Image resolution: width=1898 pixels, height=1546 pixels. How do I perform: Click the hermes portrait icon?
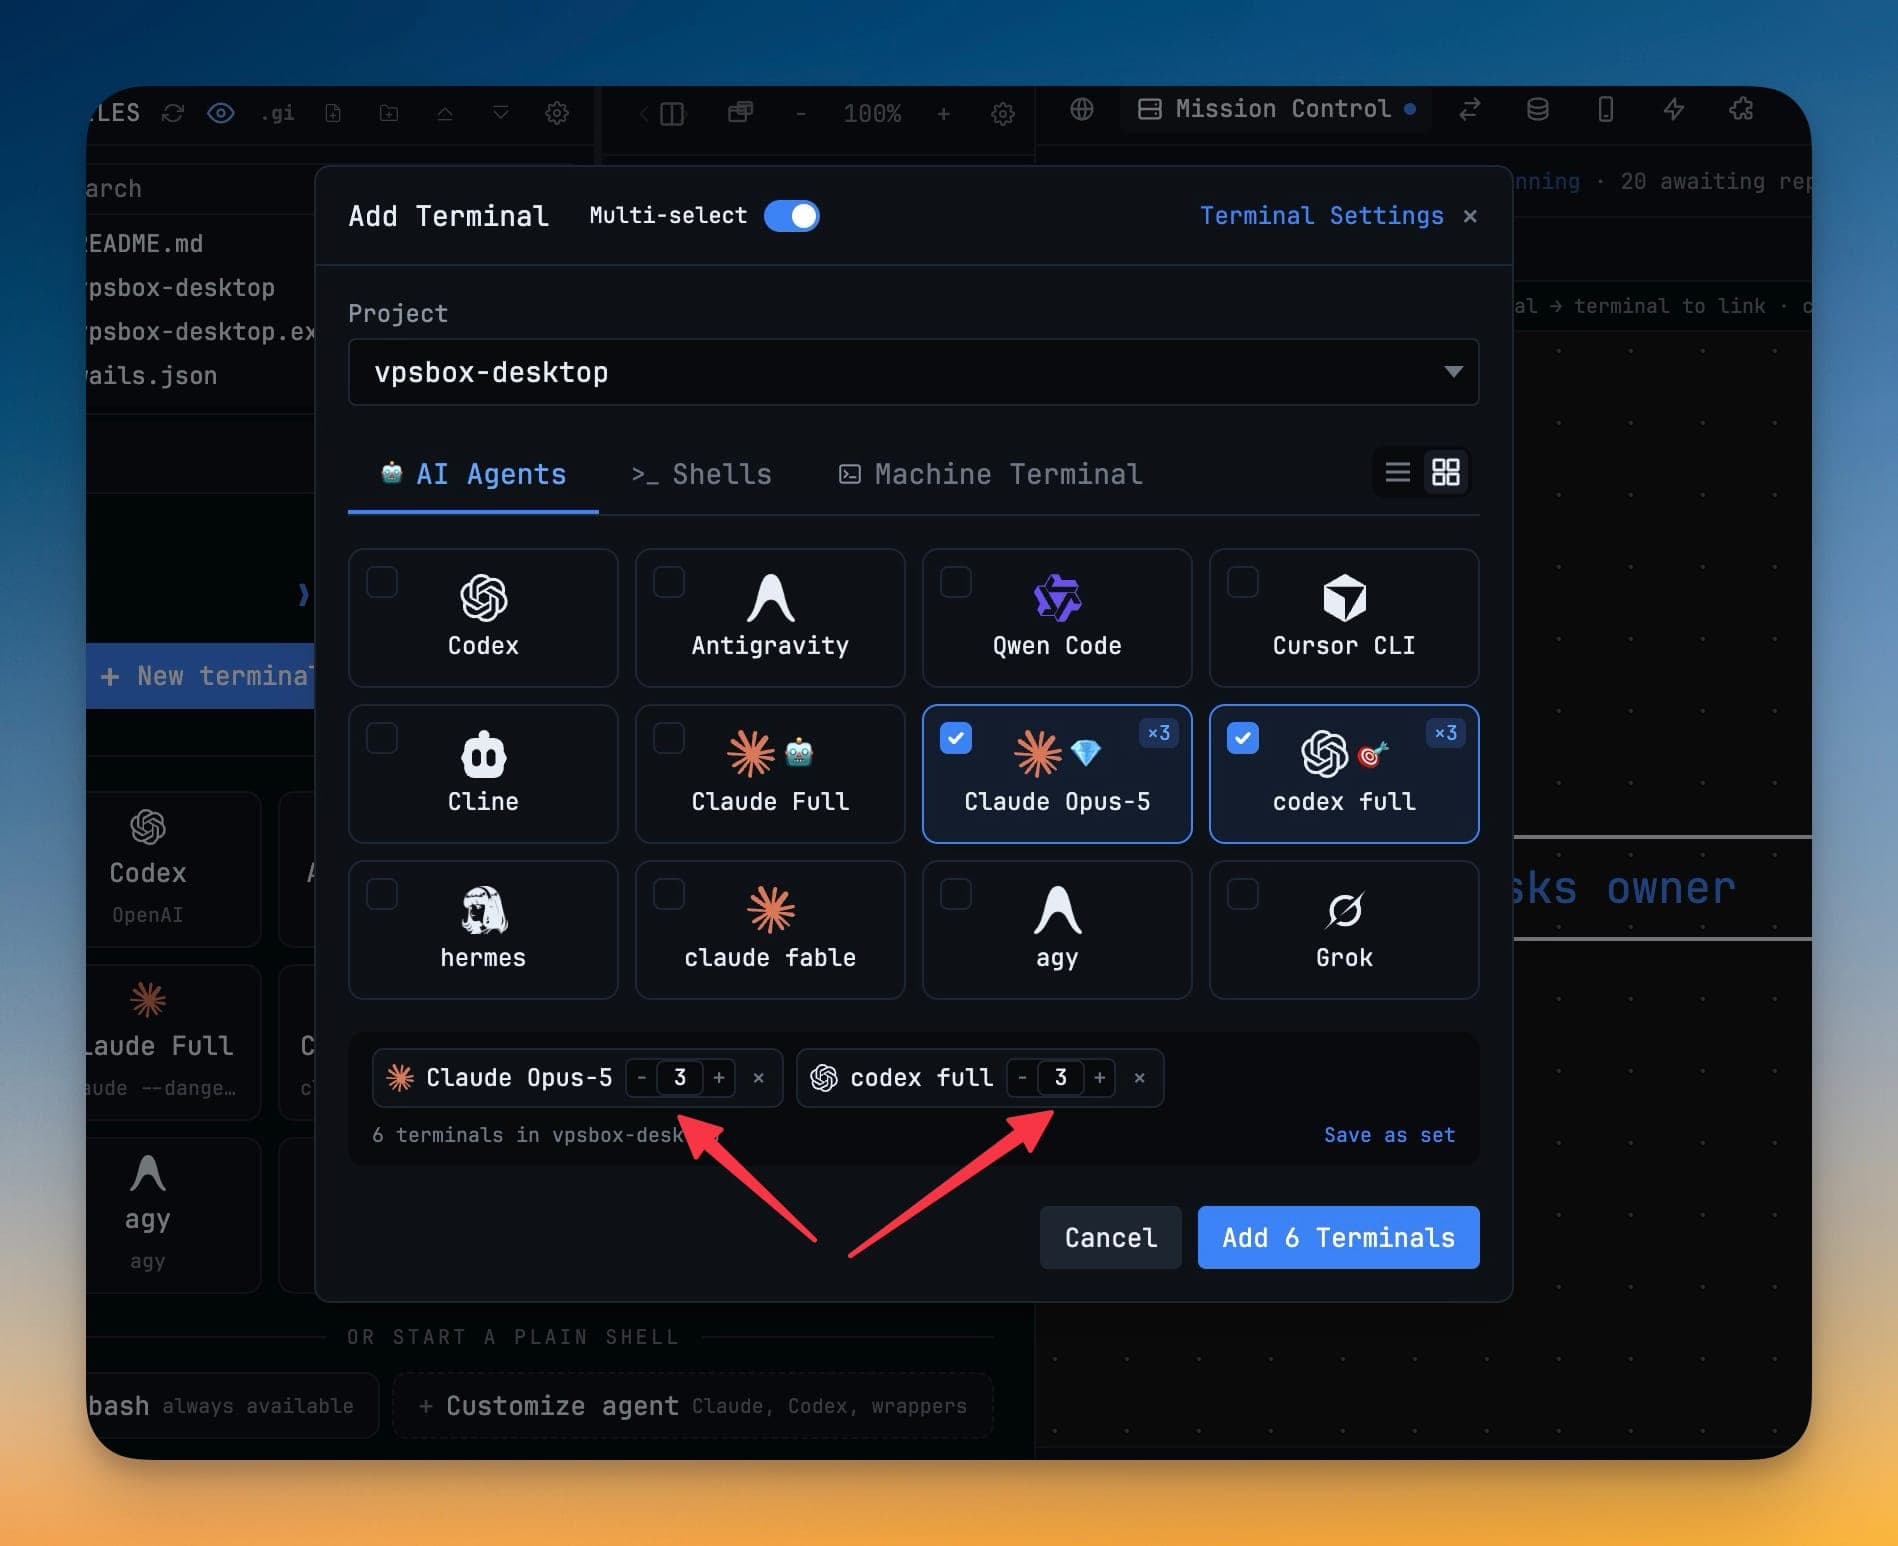pos(483,910)
